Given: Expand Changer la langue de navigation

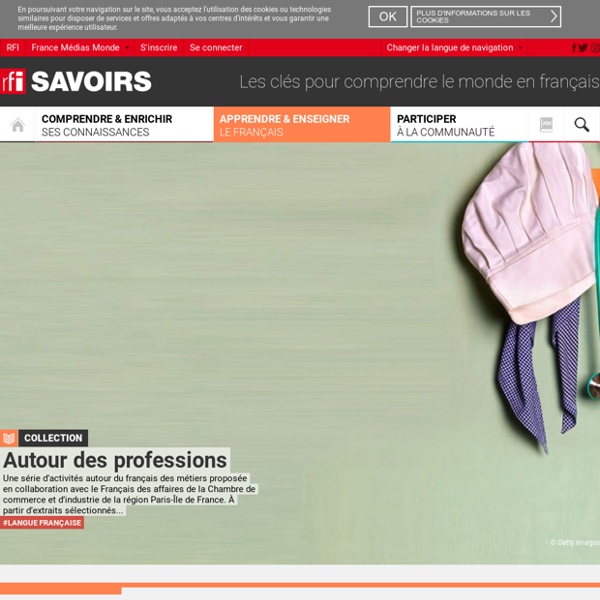Looking at the screenshot, I should (x=454, y=48).
